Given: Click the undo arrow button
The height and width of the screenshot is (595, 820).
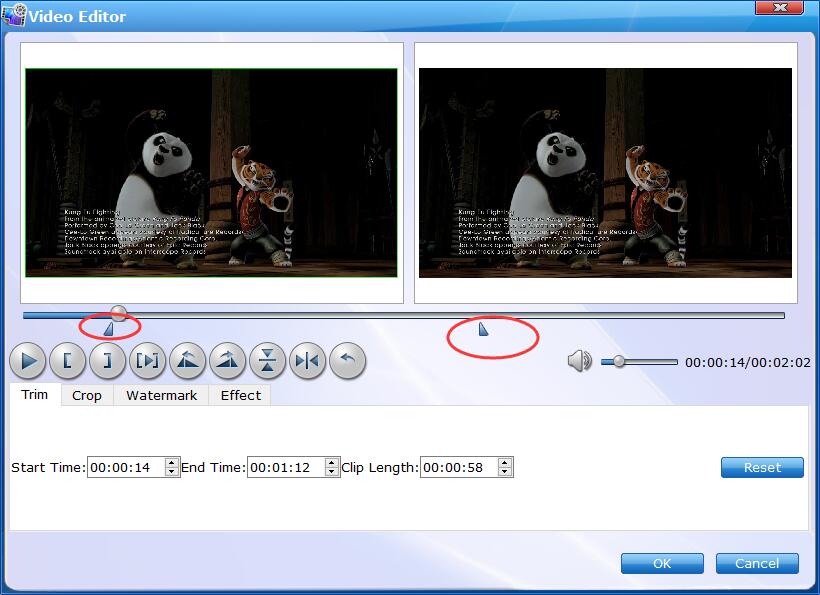Looking at the screenshot, I should pos(347,361).
